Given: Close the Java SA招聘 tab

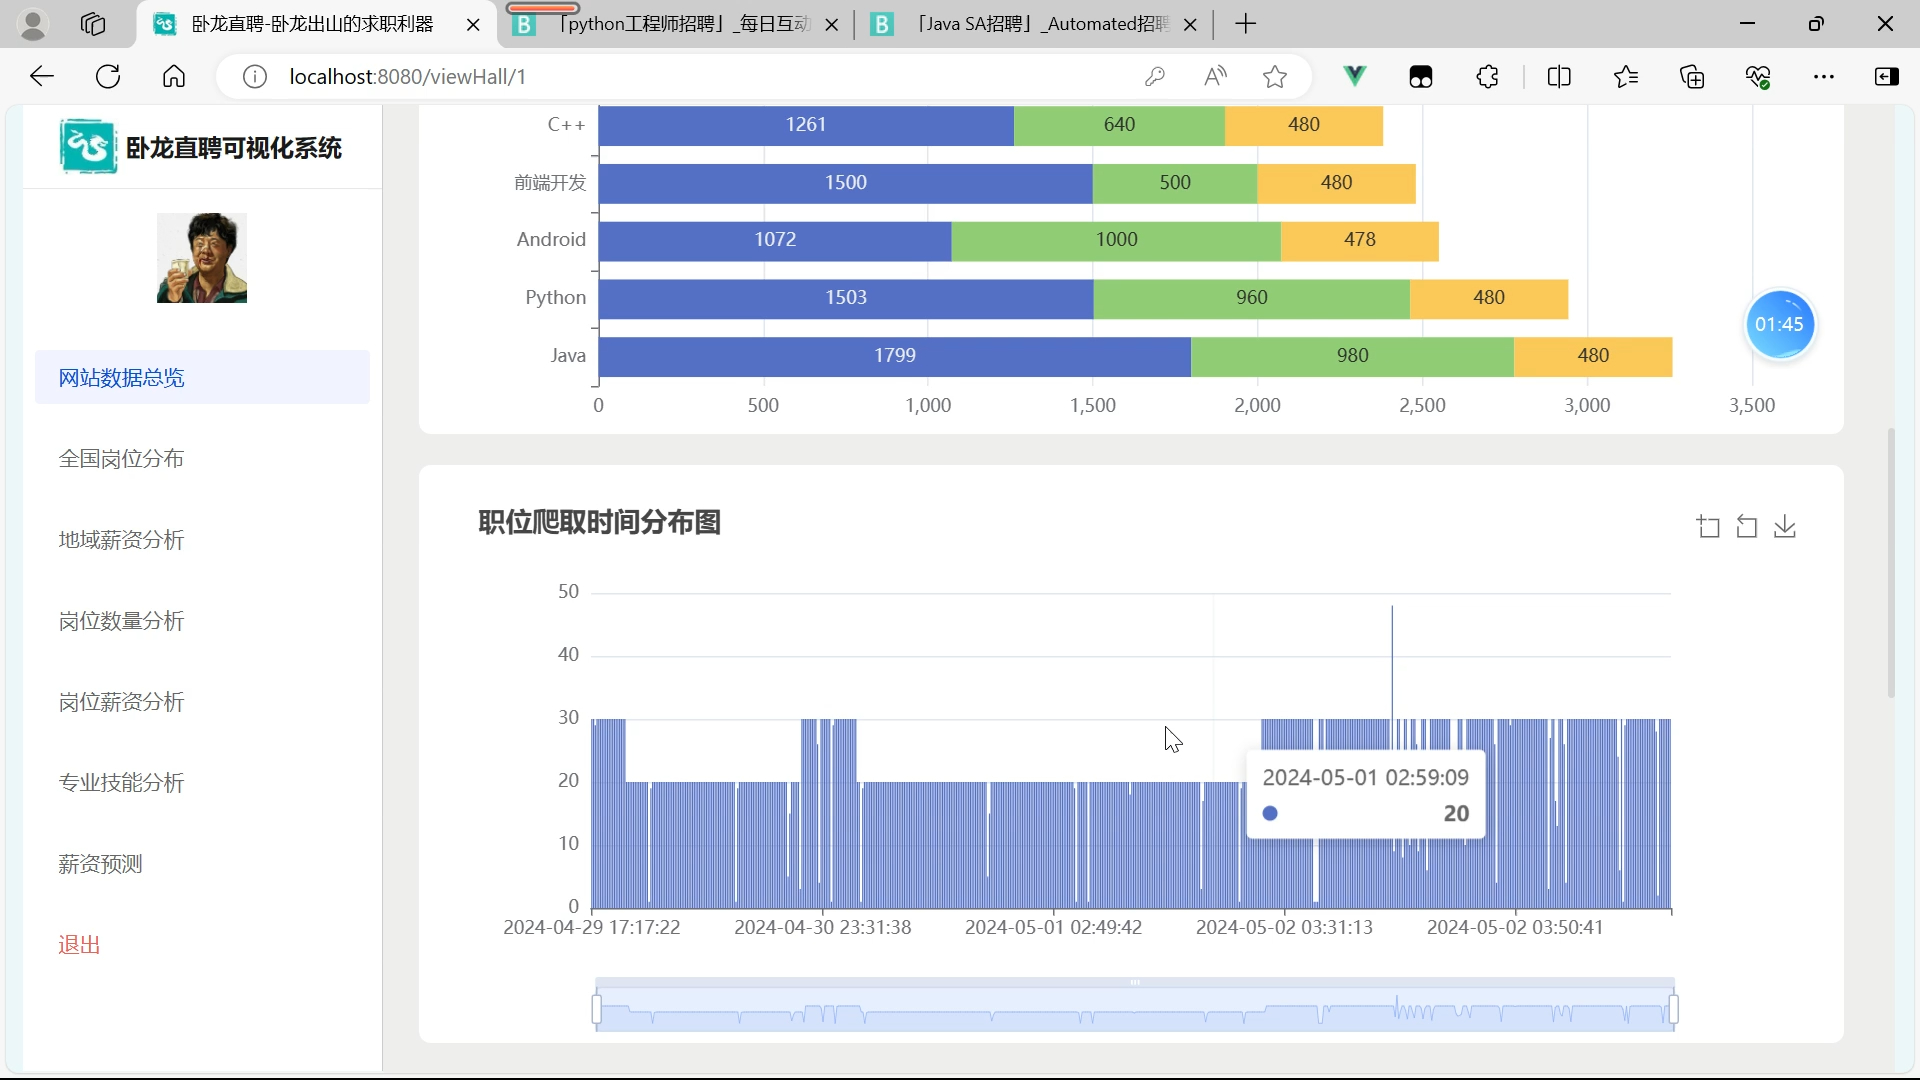Looking at the screenshot, I should tap(1190, 25).
